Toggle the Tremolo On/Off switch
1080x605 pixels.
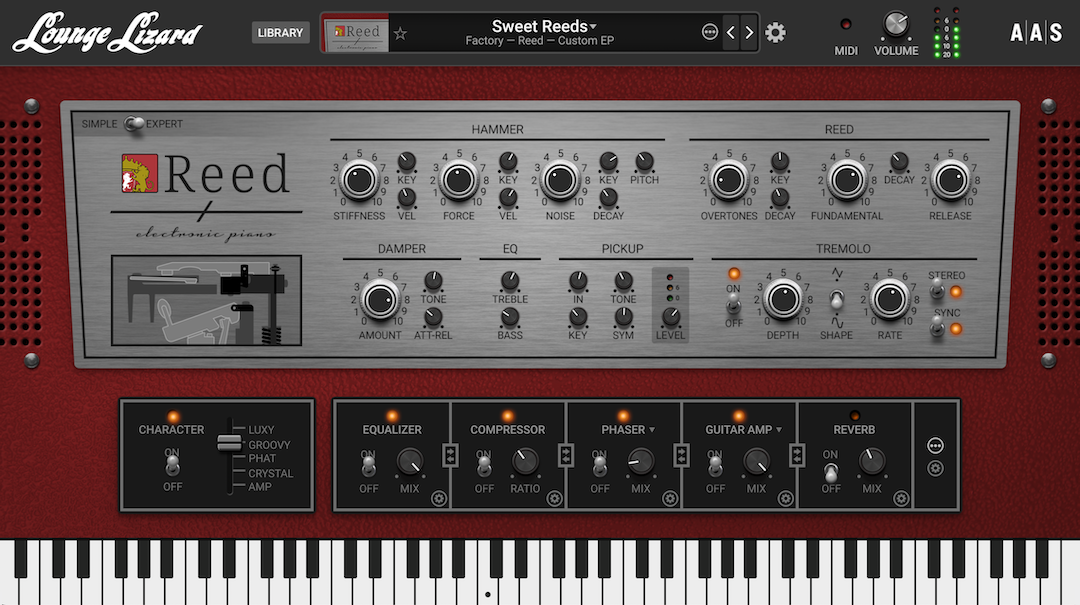pos(734,302)
